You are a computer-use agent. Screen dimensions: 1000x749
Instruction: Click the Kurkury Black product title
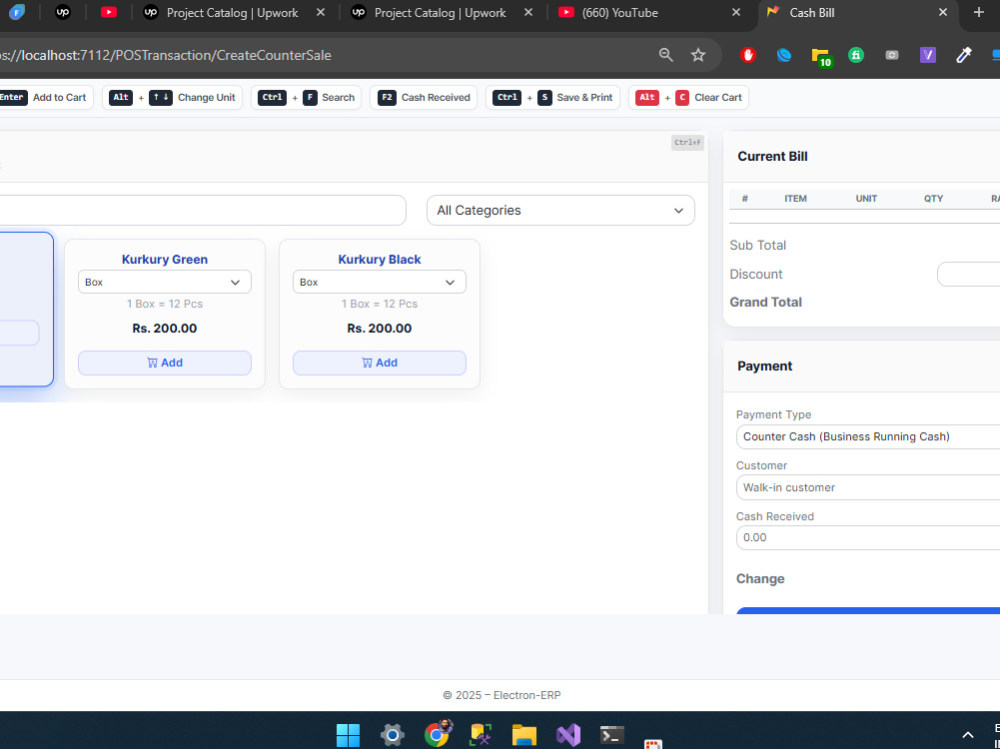pos(379,259)
